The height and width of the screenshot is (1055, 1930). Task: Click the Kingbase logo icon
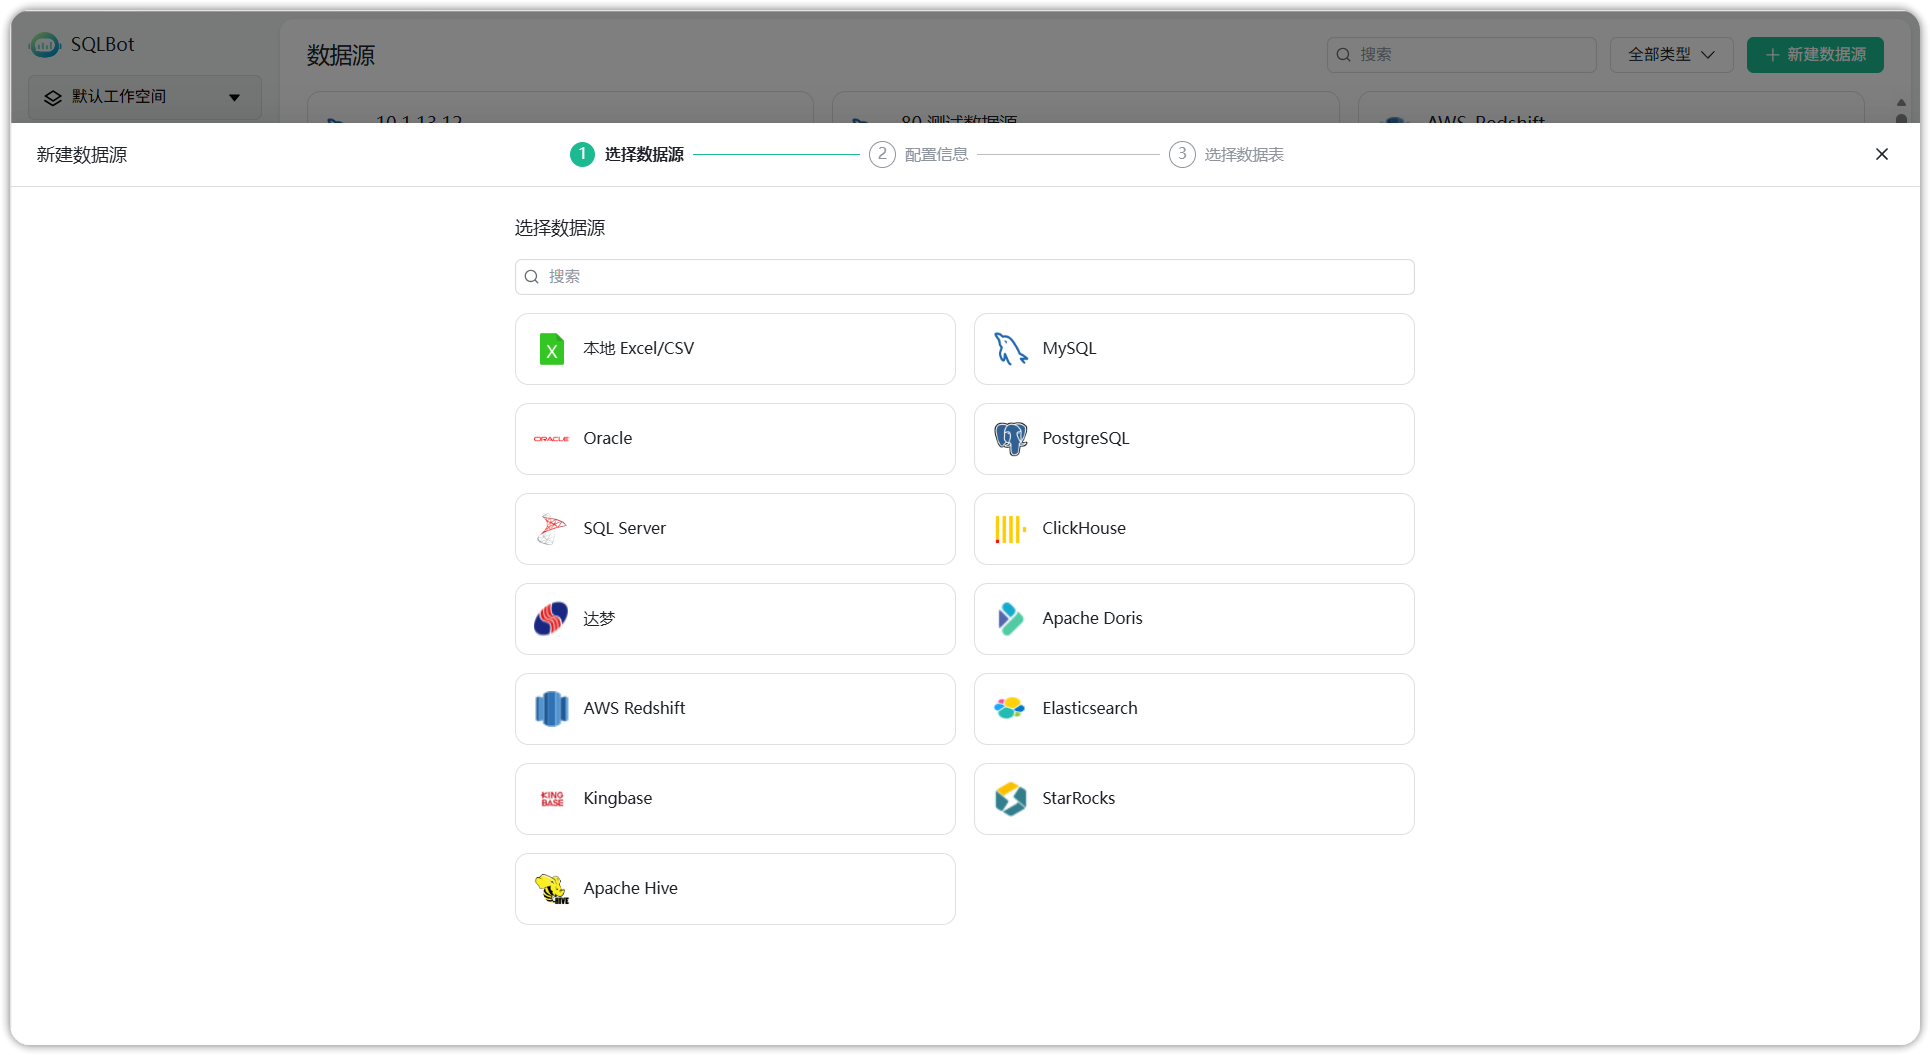(551, 799)
